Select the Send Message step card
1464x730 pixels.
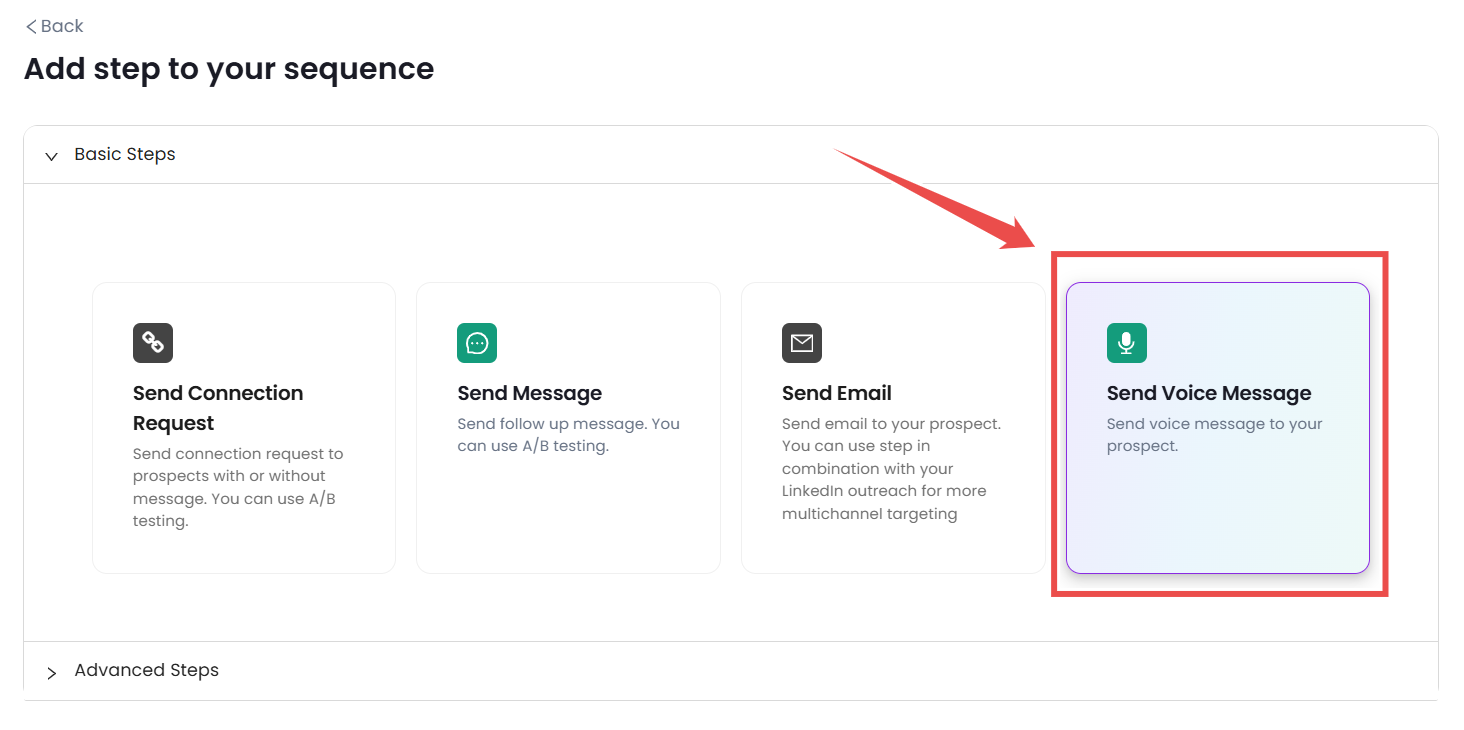[x=568, y=428]
